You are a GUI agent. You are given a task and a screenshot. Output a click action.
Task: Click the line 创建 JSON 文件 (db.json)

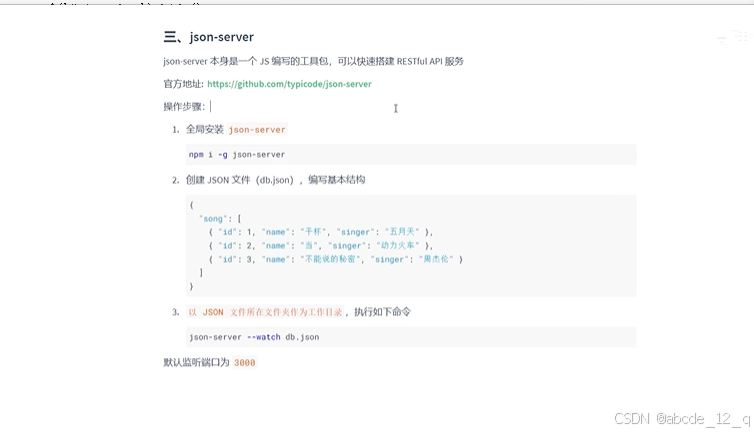click(x=276, y=180)
